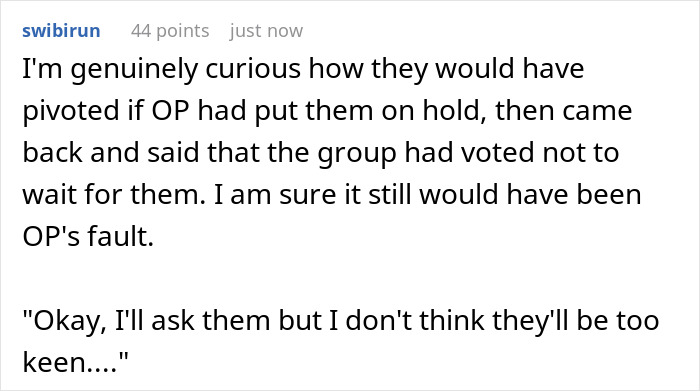Viewport: 700px width, 391px height.
Task: Click the word 'back' starting the third line
Action: click(x=53, y=153)
